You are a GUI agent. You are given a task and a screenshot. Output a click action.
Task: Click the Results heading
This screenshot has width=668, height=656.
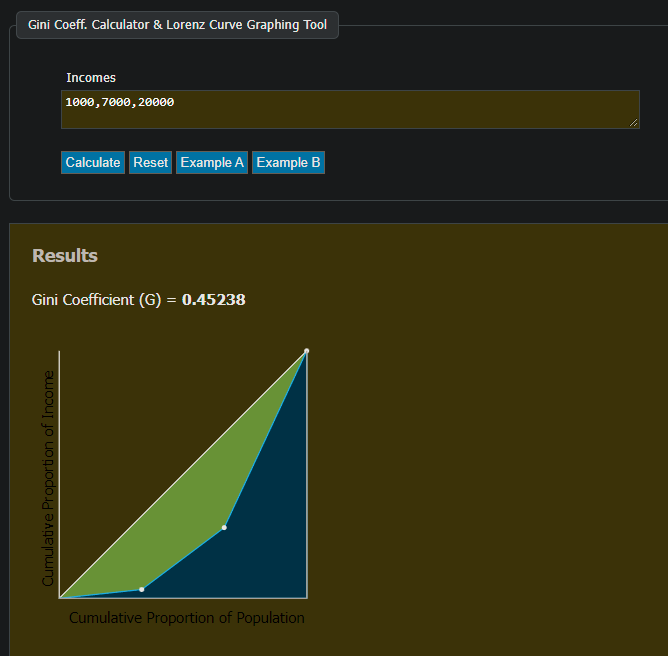[x=65, y=256]
